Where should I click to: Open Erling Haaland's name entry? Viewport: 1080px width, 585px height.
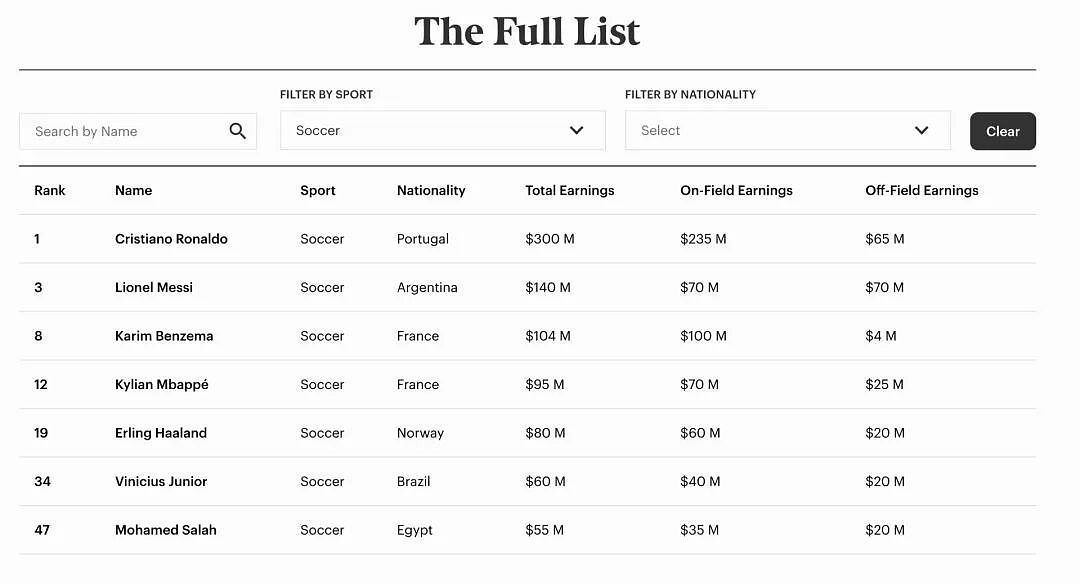click(x=160, y=433)
